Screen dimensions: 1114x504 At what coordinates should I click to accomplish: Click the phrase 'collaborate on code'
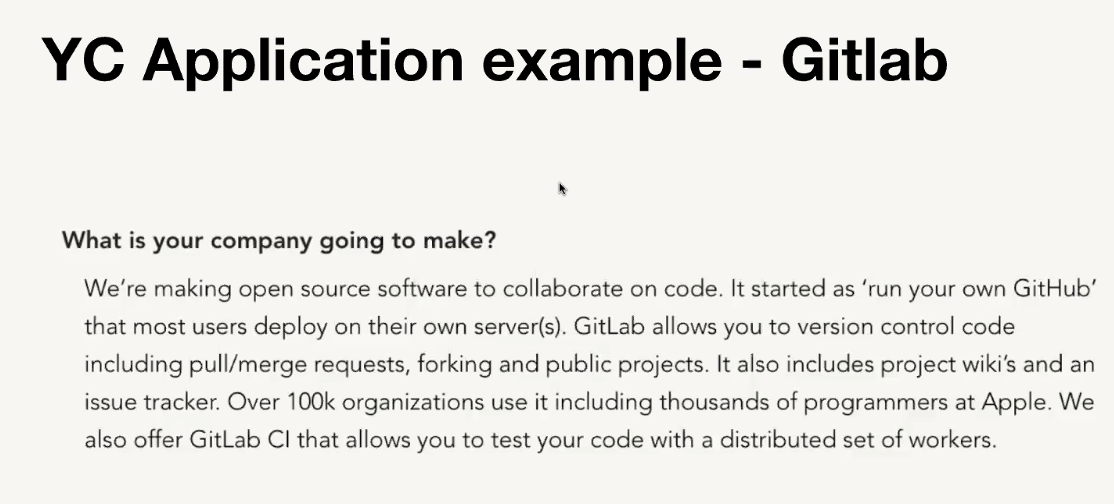point(576,289)
